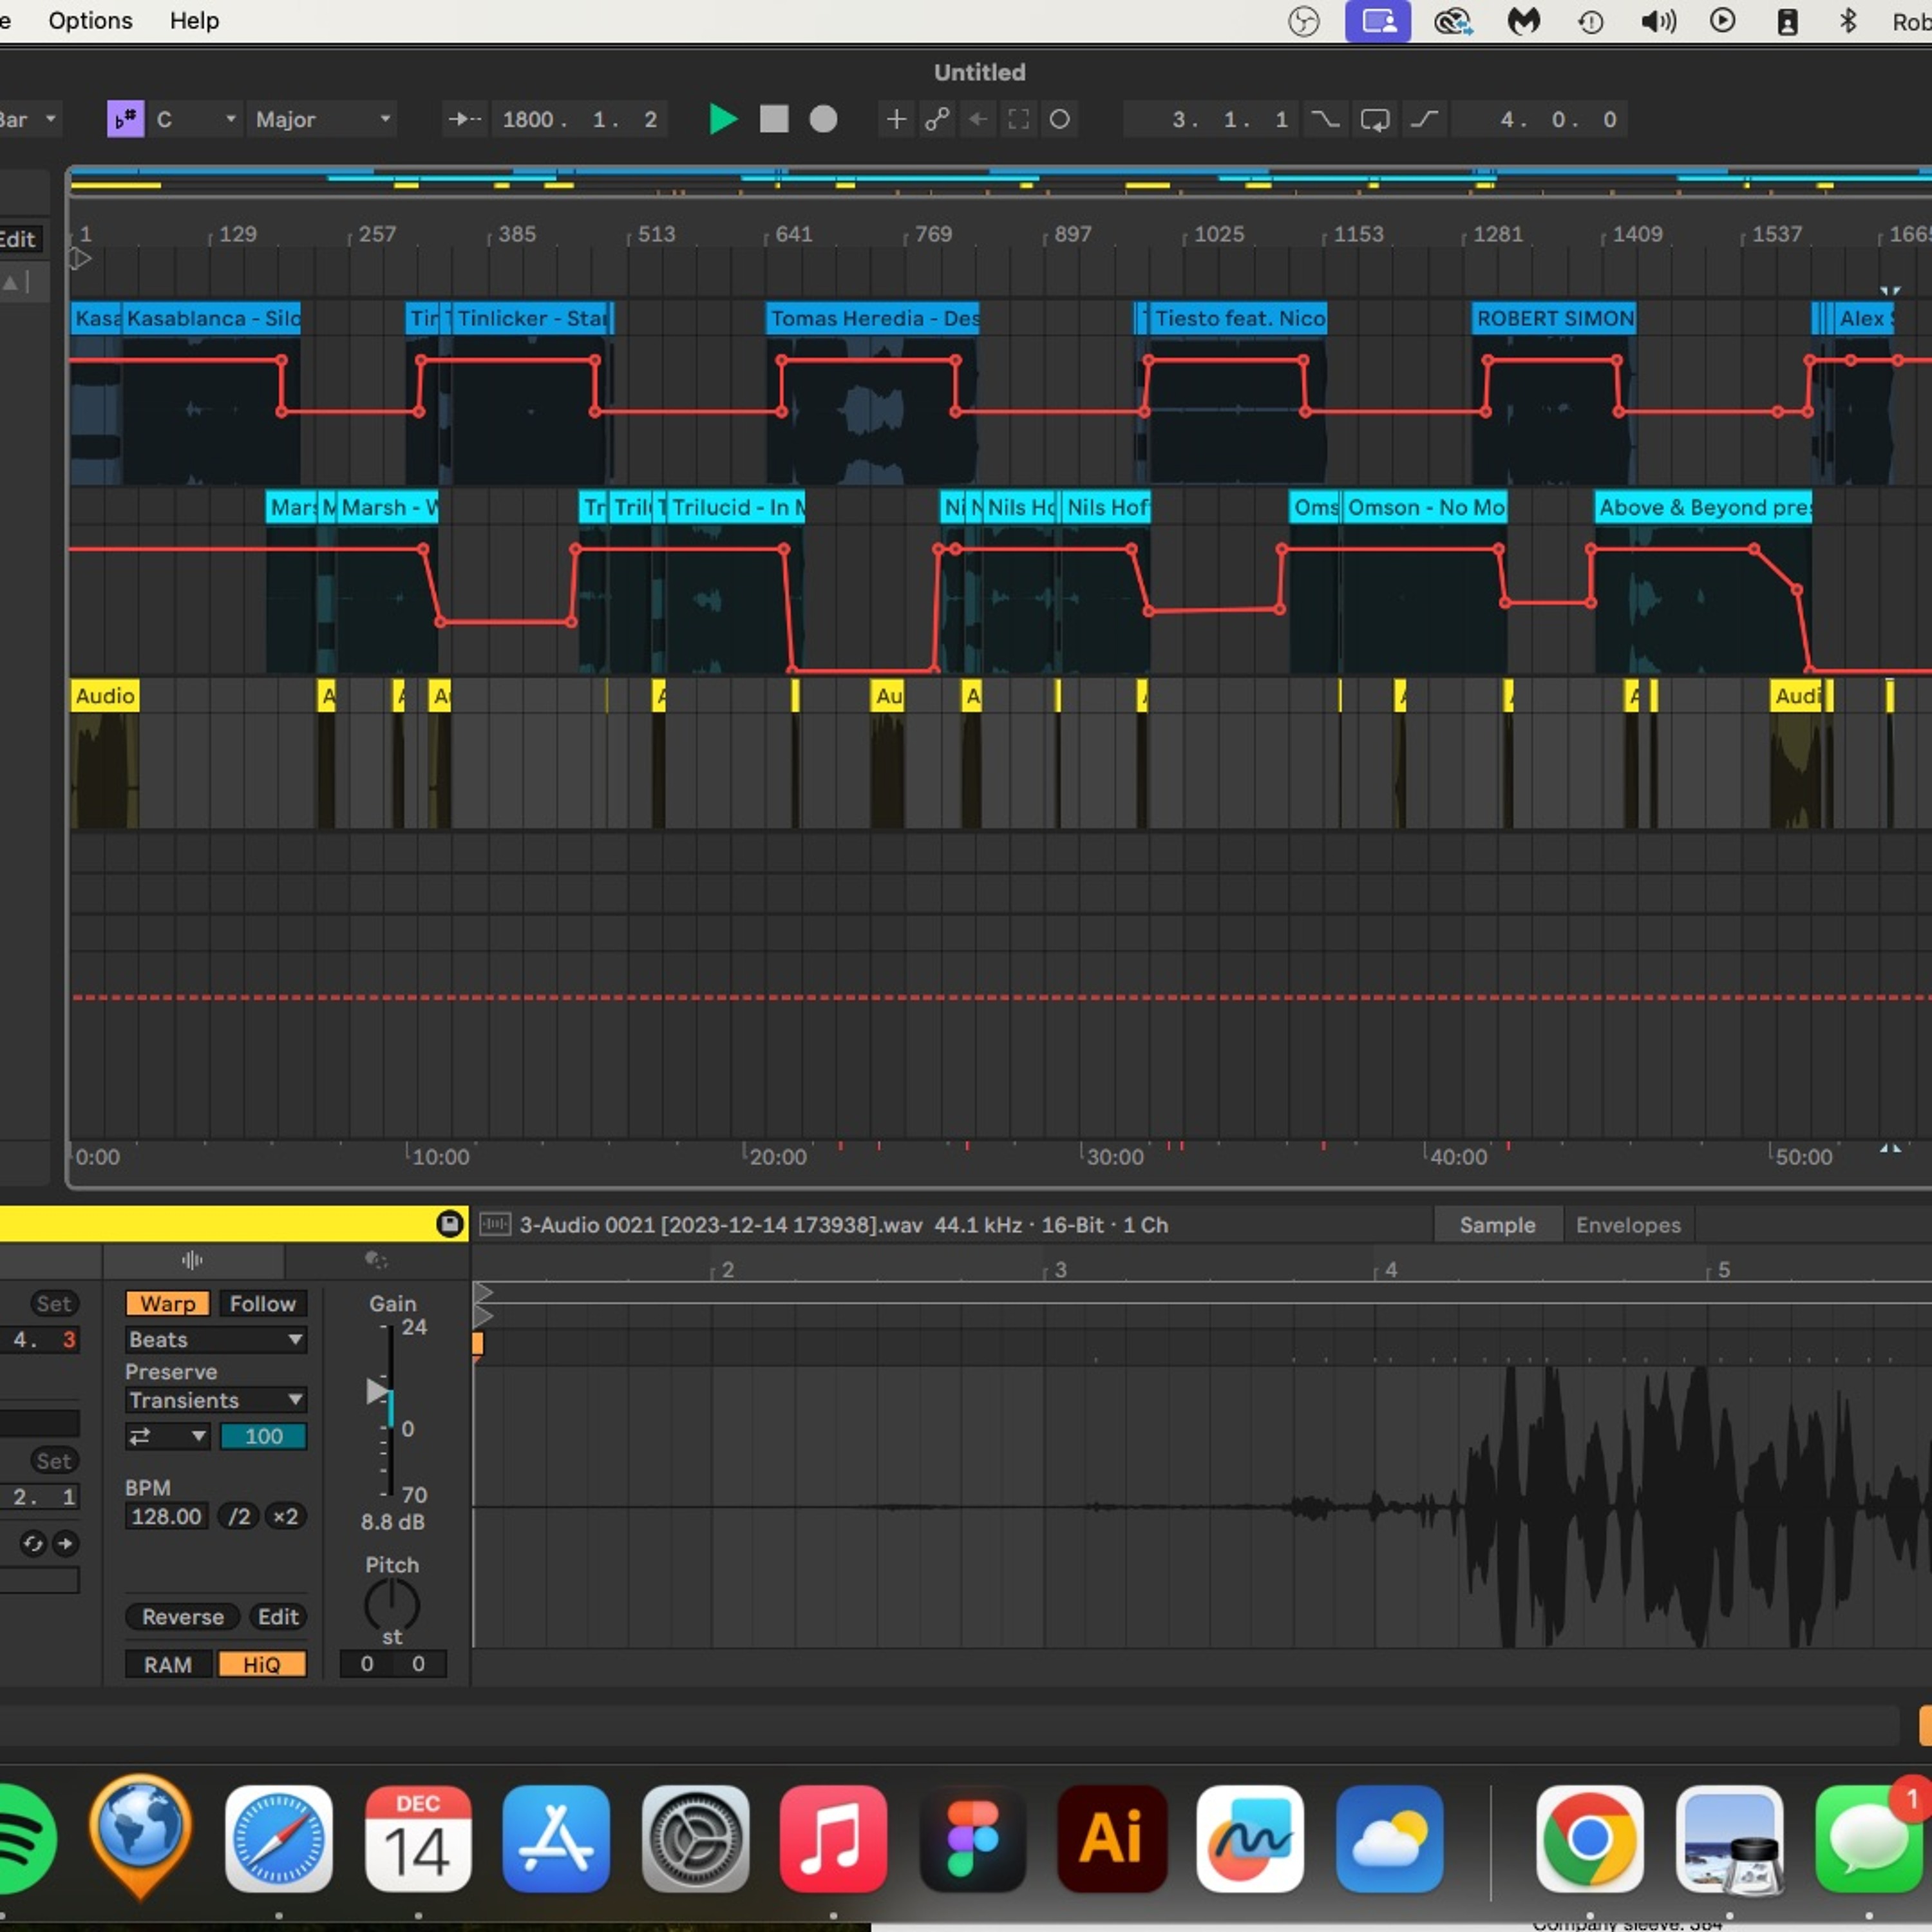Enable the Follow tempo button

pyautogui.click(x=262, y=1303)
